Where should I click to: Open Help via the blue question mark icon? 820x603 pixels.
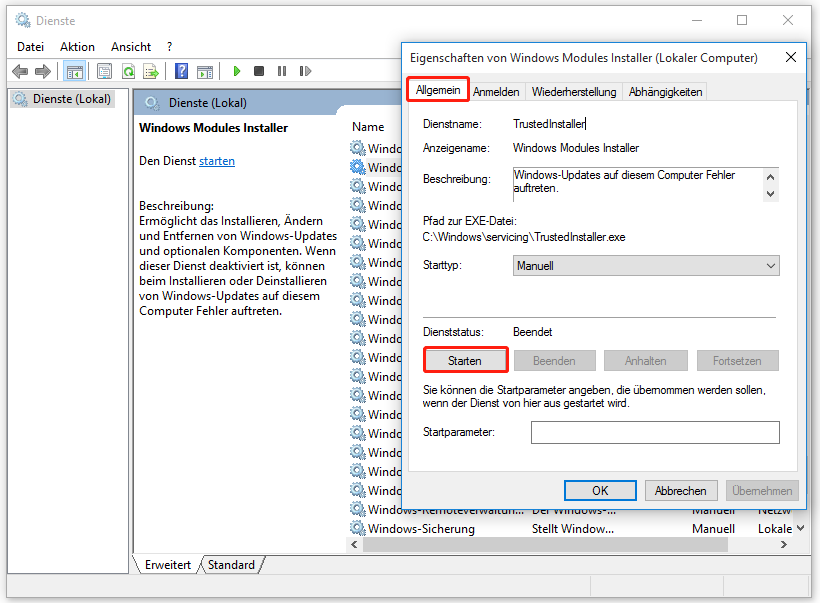click(x=181, y=71)
